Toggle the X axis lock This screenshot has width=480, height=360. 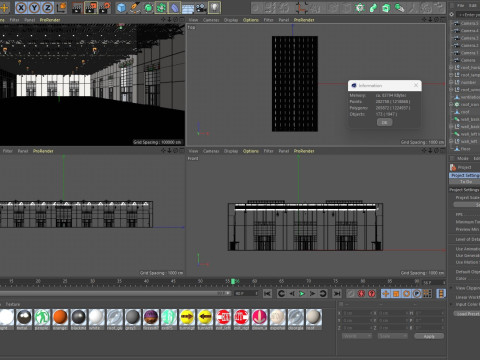click(x=21, y=7)
